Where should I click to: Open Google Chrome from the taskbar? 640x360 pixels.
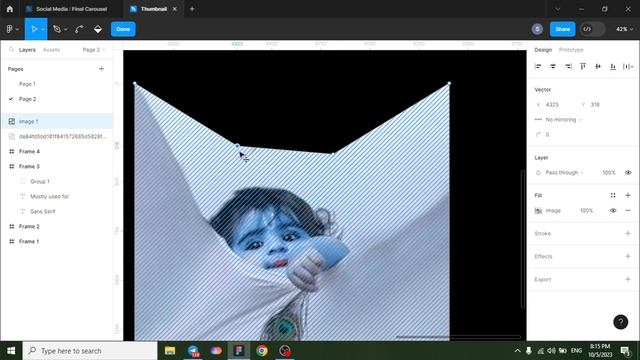click(x=262, y=351)
